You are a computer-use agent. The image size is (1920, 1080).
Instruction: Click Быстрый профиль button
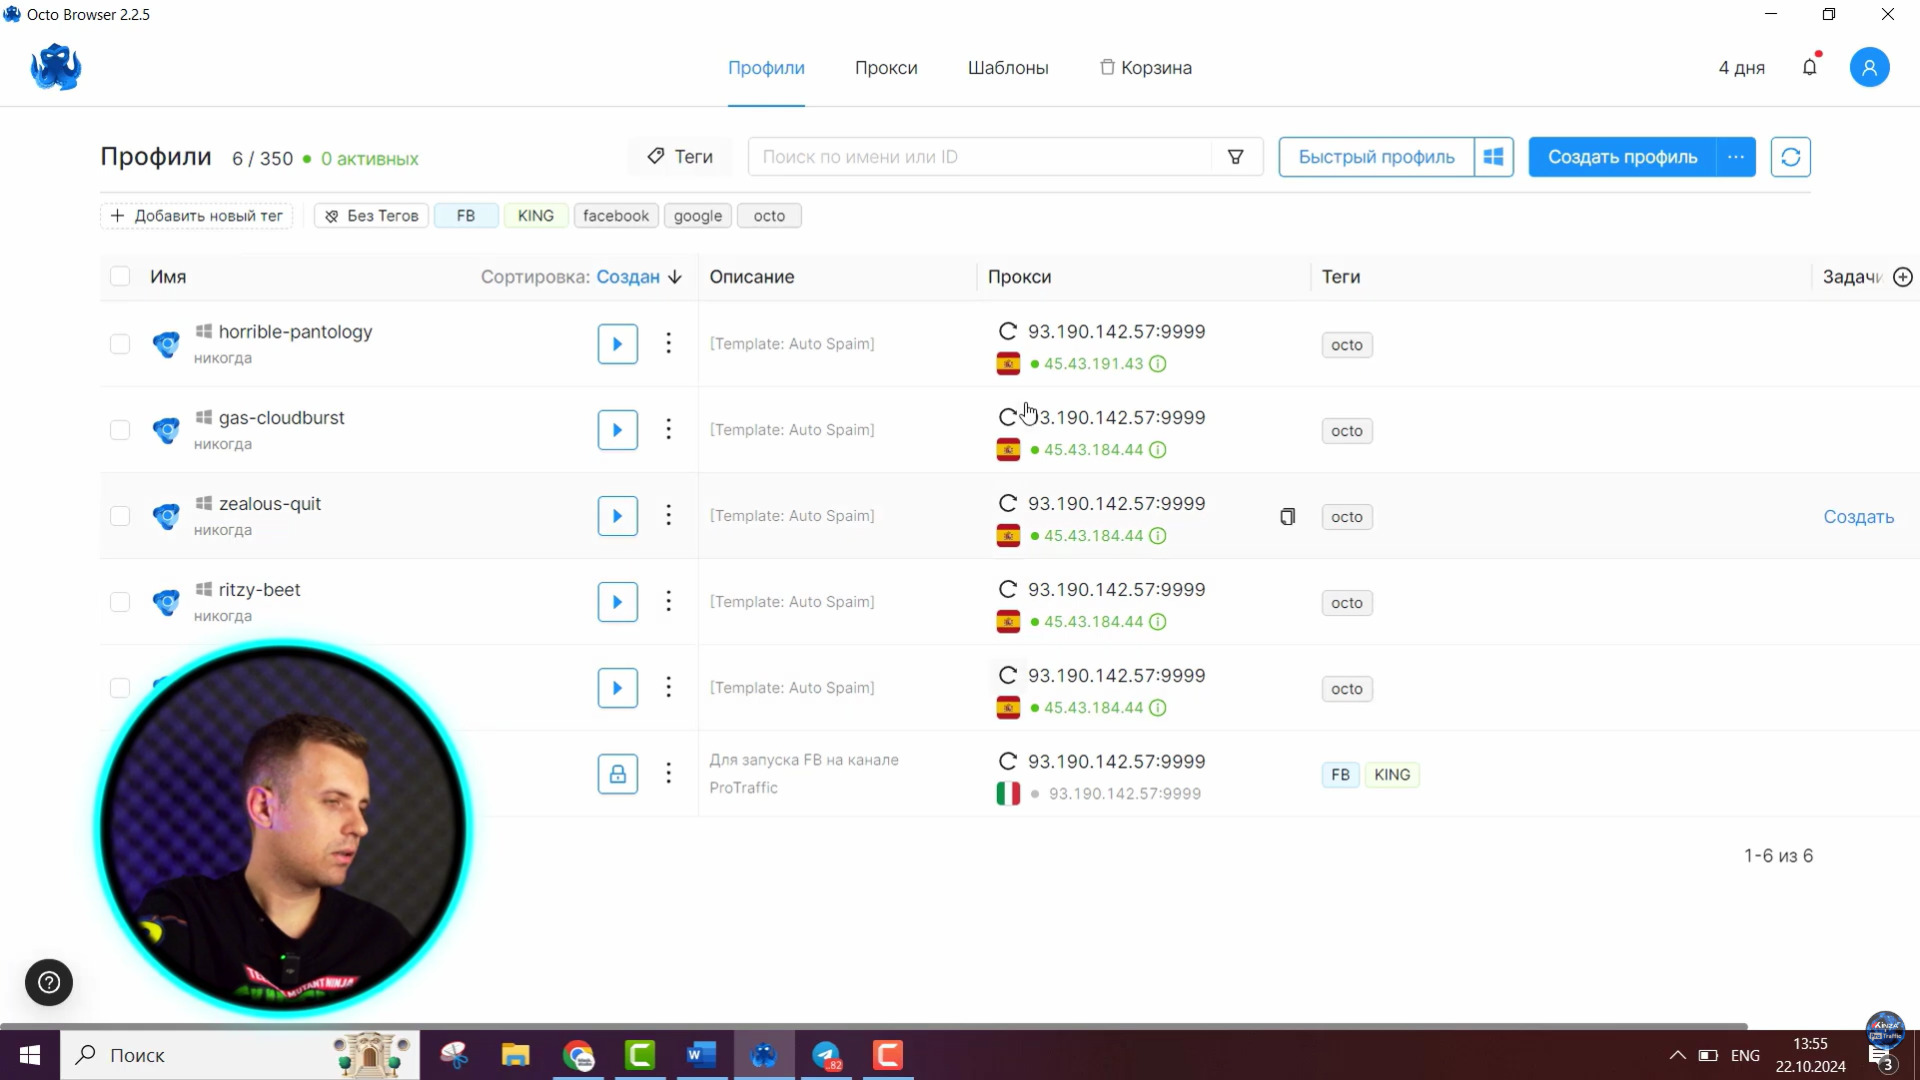pyautogui.click(x=1376, y=157)
